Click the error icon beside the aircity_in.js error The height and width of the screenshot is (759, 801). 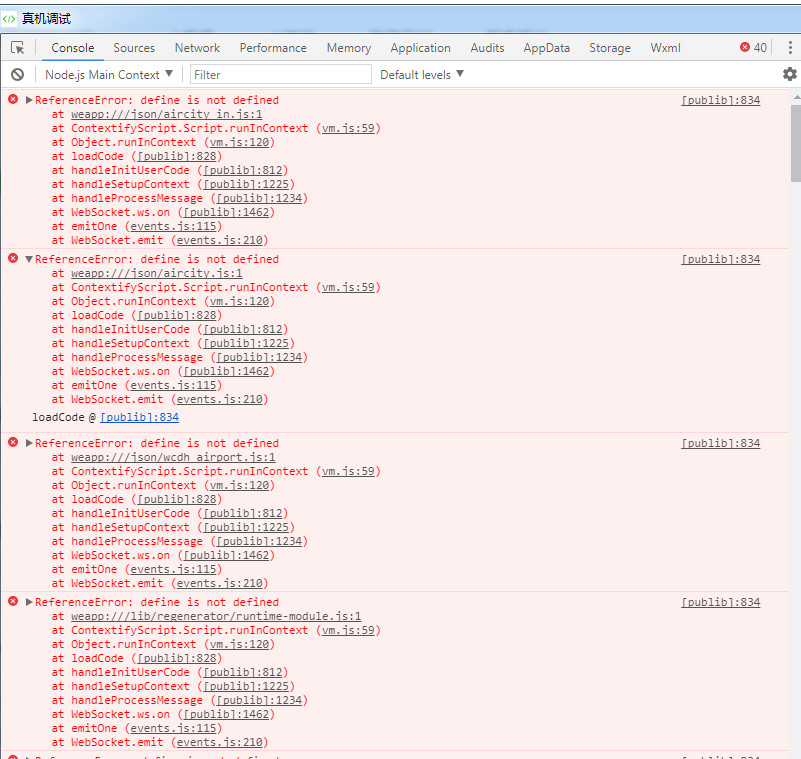pos(13,99)
